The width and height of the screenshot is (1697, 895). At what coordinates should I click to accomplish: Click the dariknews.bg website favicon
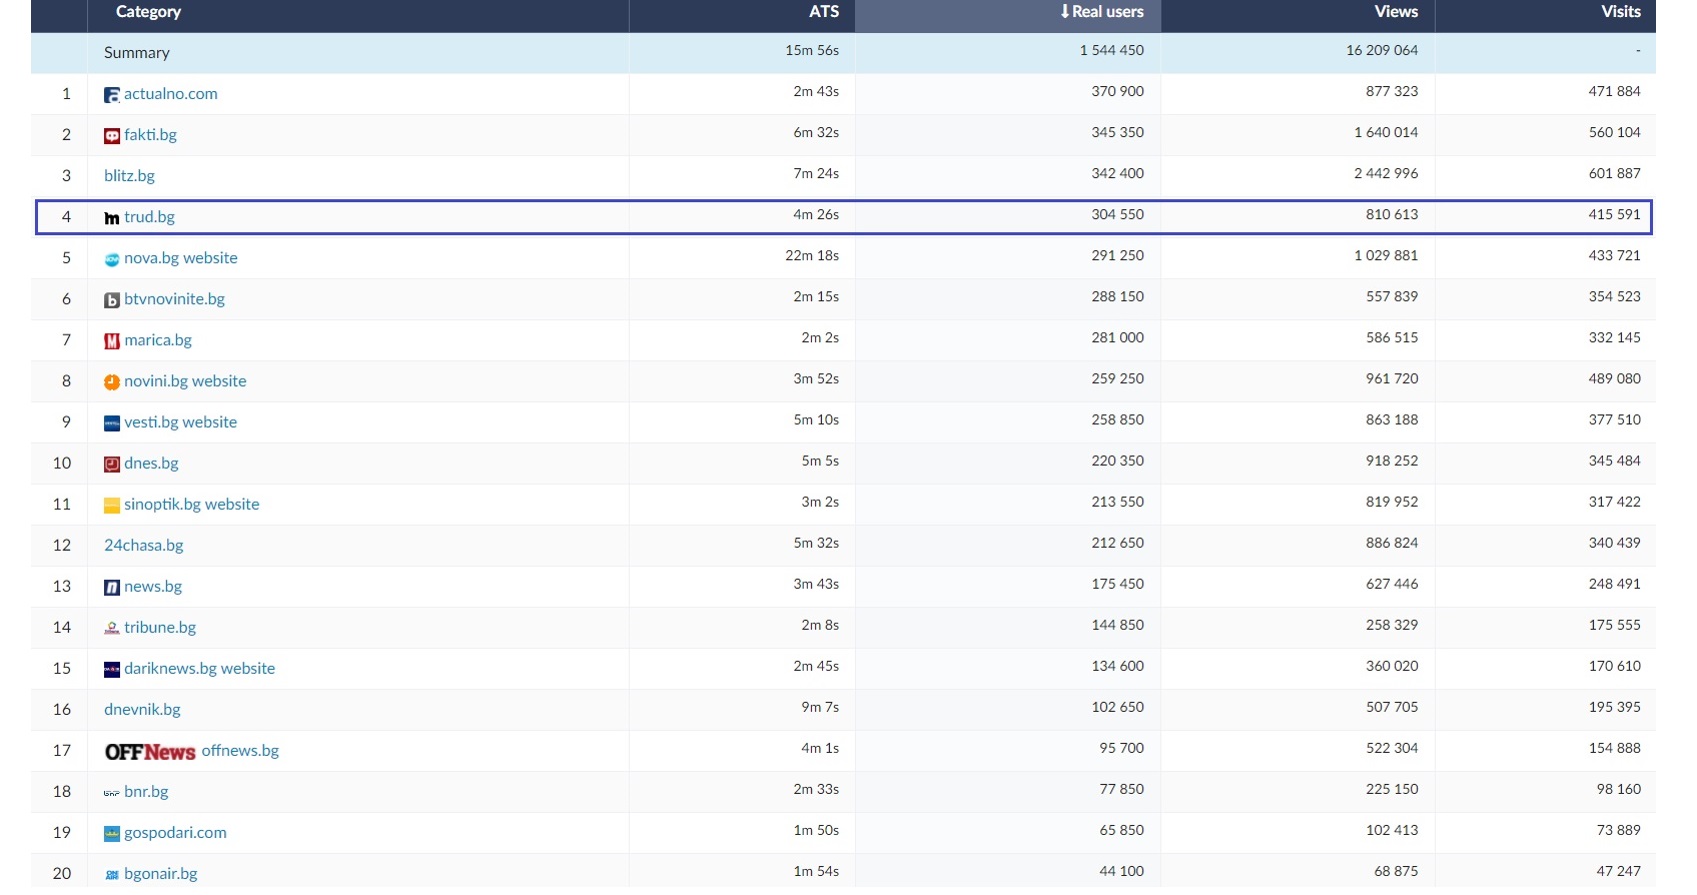coord(112,669)
